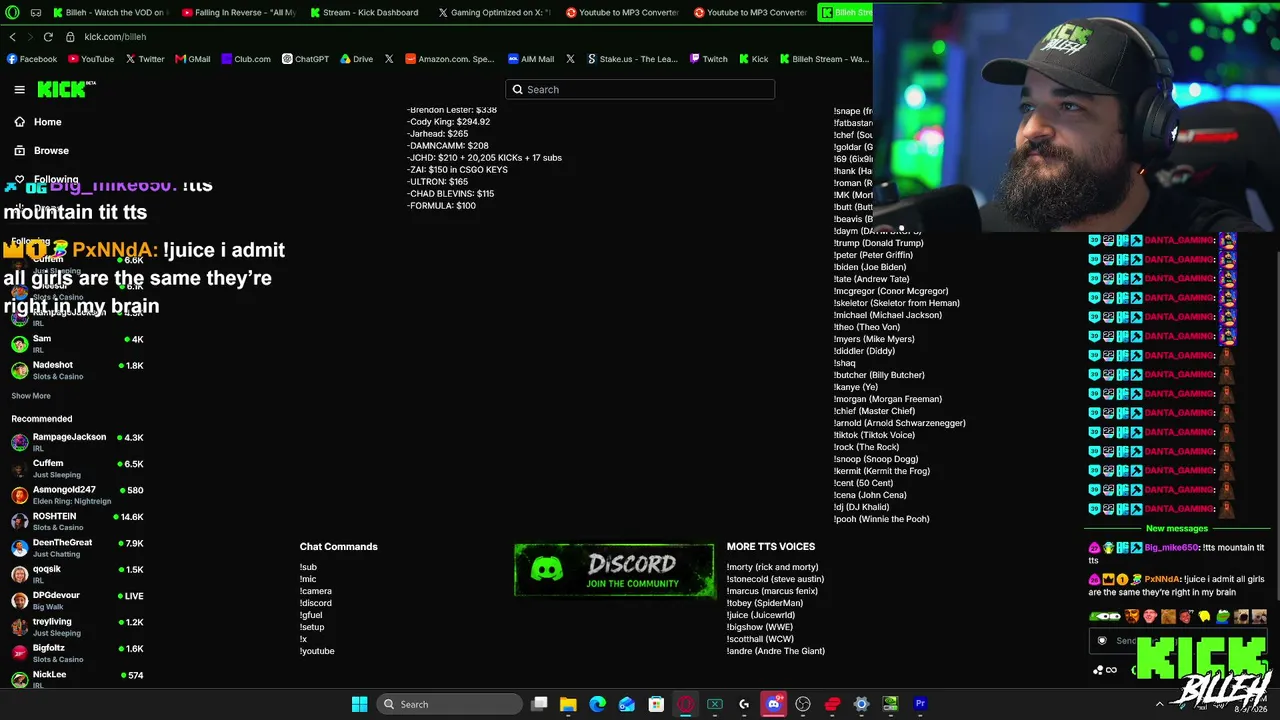The image size is (1280, 720).
Task: Open the Windows Start menu
Action: click(x=359, y=704)
